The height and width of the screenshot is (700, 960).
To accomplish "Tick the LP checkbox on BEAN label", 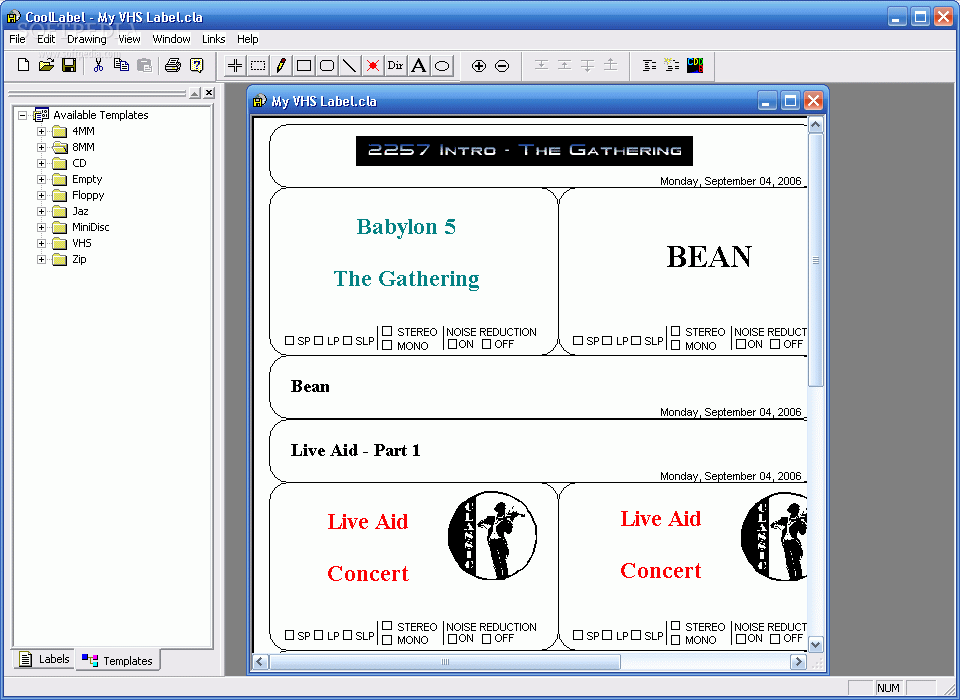I will [607, 341].
